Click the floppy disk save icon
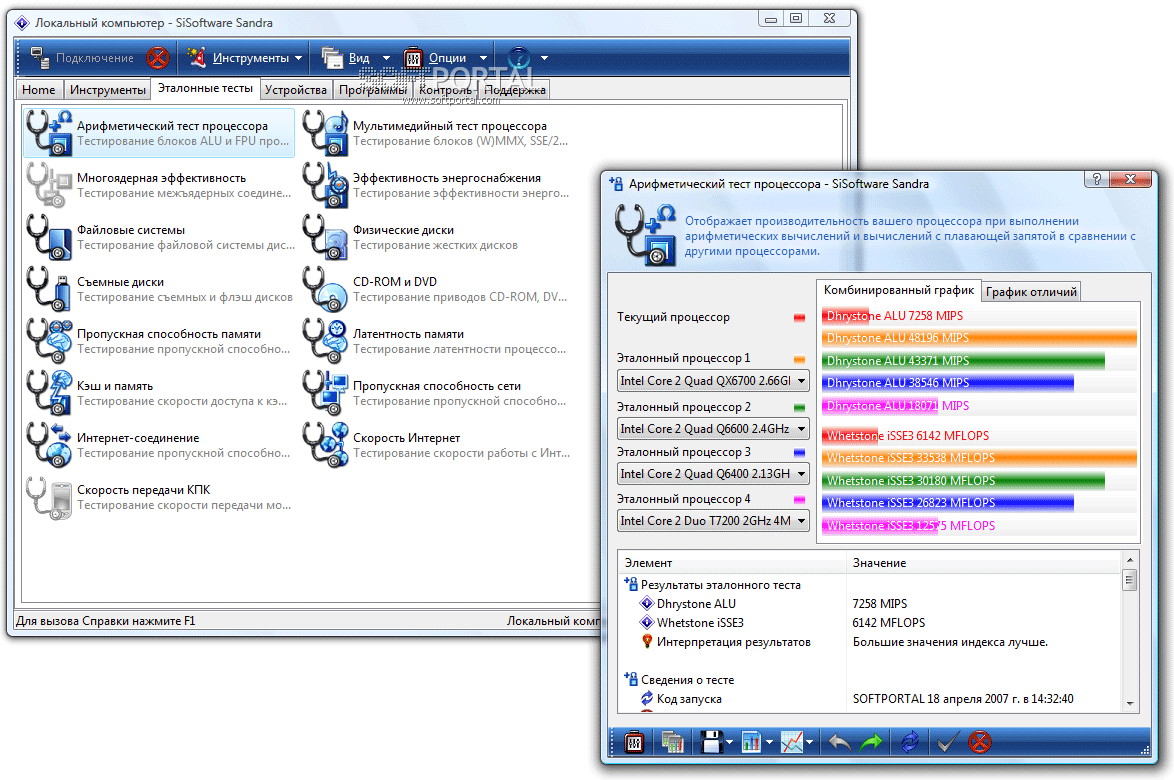The image size is (1174, 780). (x=711, y=742)
